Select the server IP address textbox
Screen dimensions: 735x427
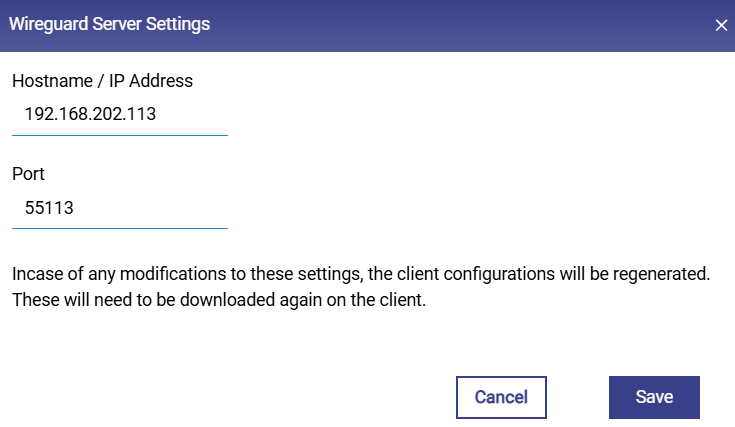(120, 114)
